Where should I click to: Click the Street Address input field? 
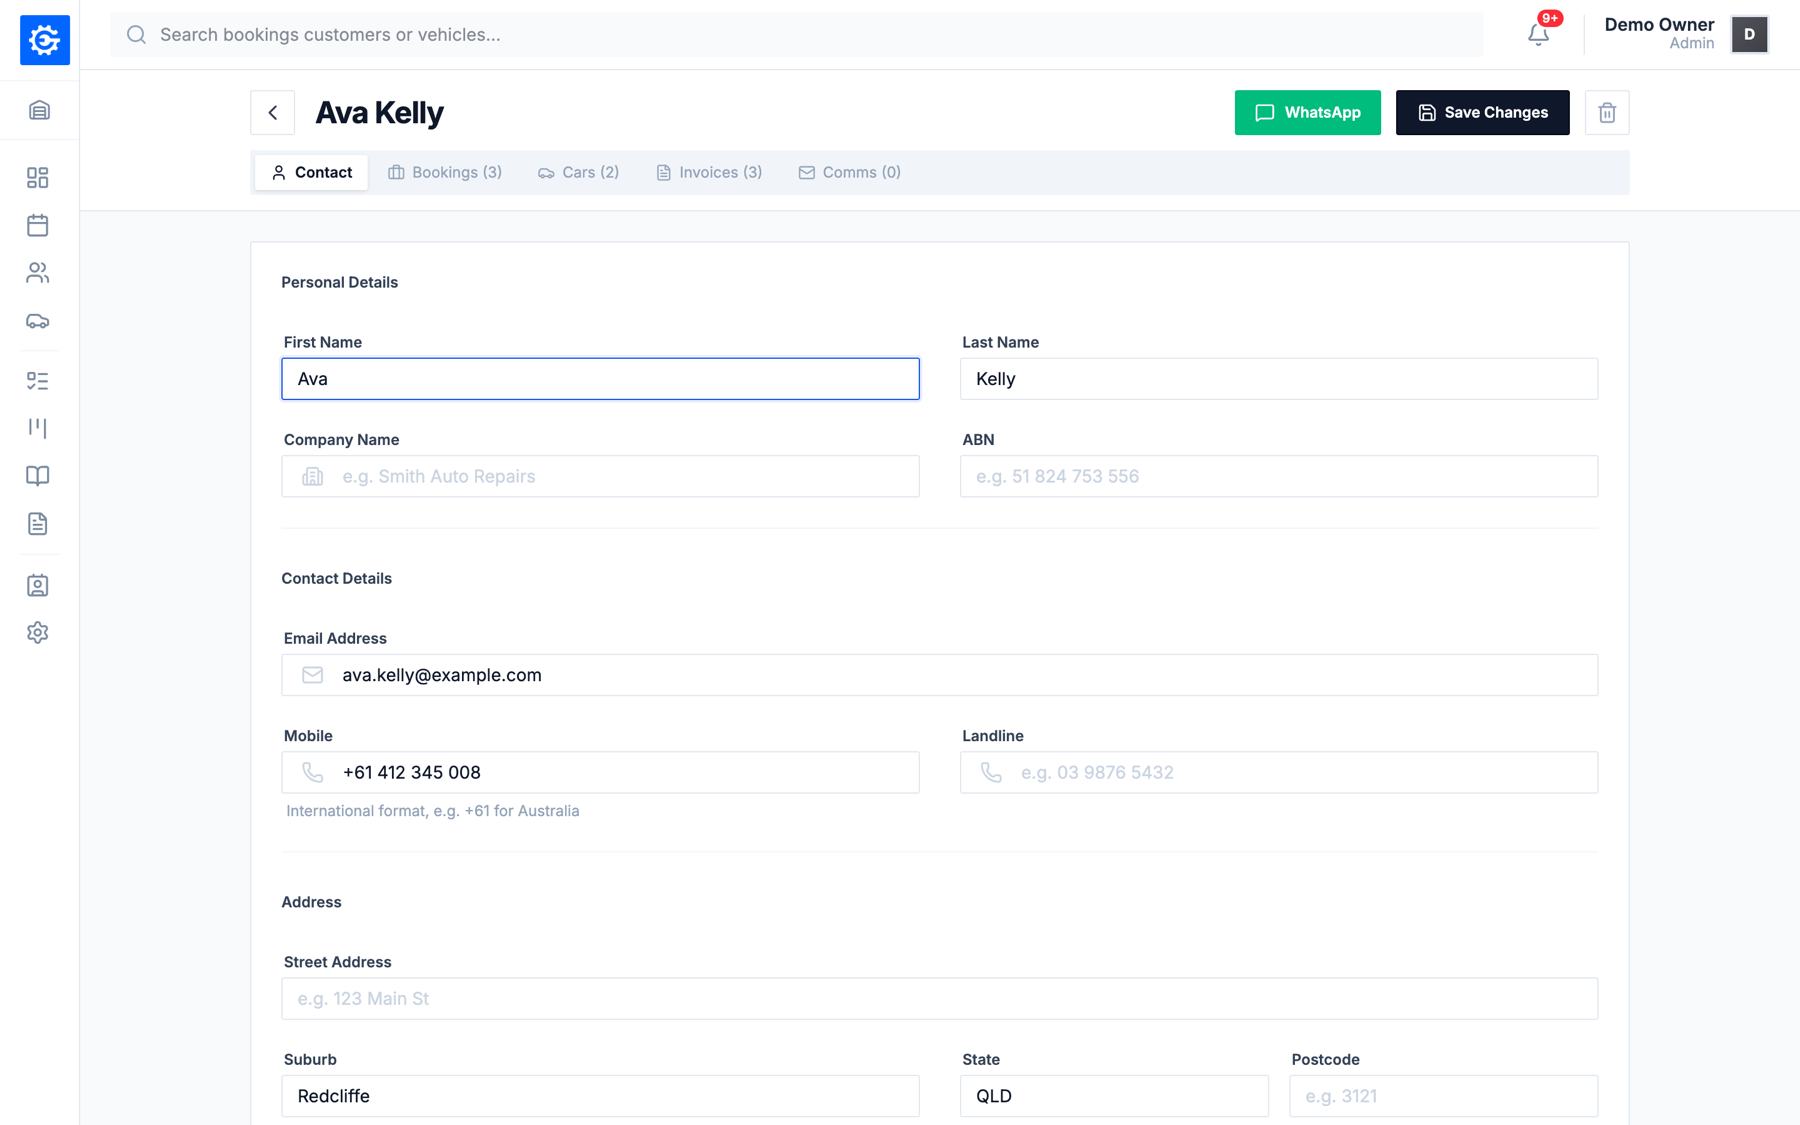pyautogui.click(x=940, y=999)
